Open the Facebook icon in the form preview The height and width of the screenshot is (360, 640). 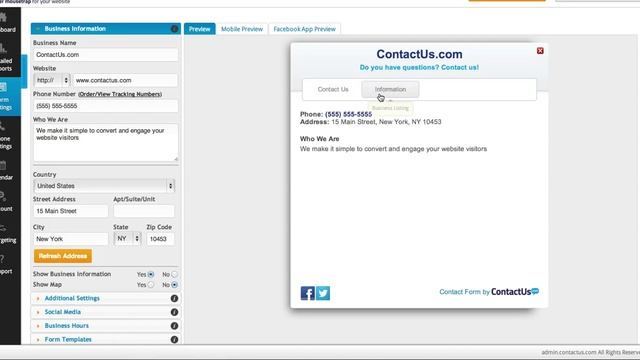(308, 293)
